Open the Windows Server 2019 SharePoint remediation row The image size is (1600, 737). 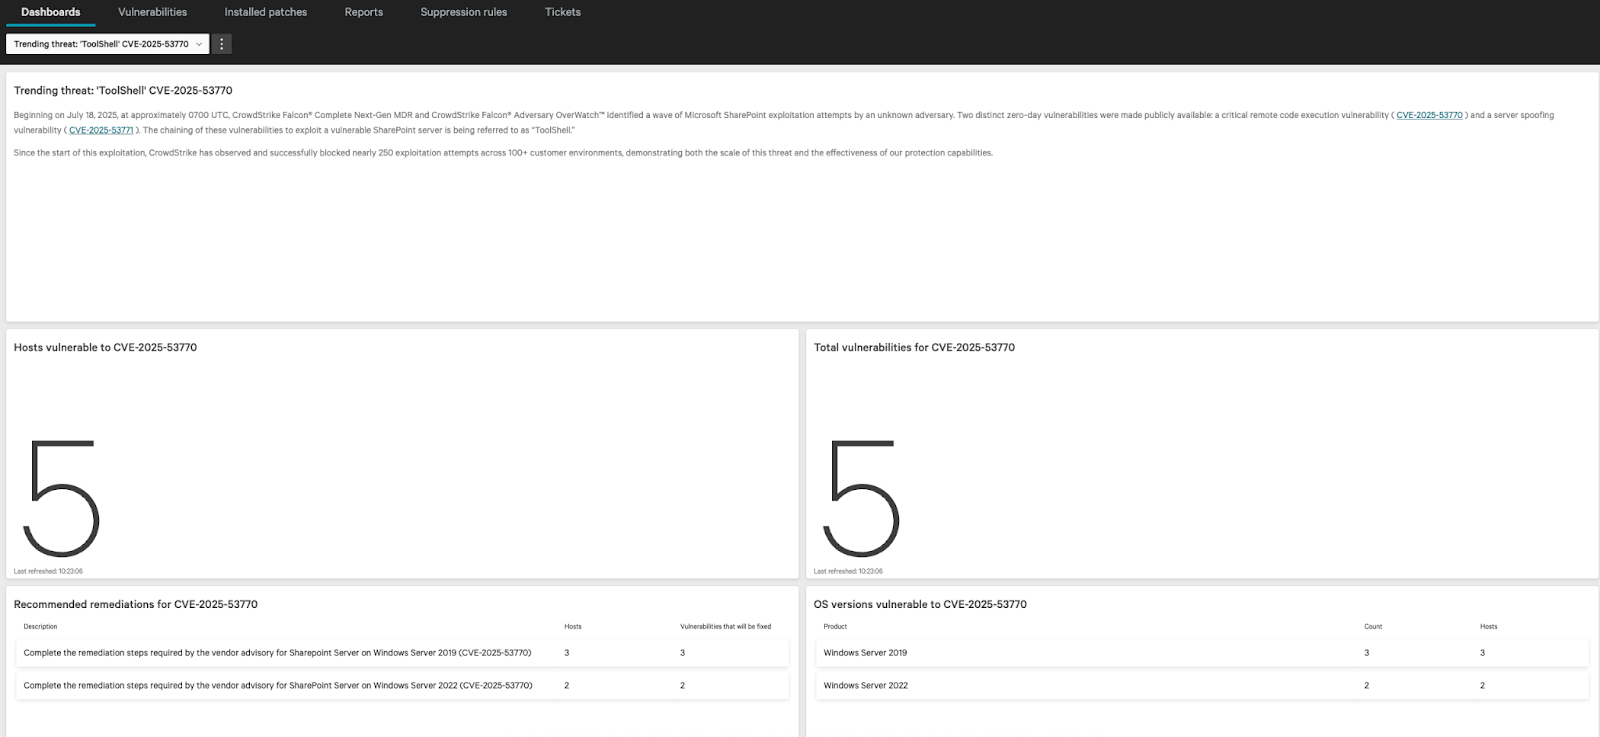click(277, 653)
